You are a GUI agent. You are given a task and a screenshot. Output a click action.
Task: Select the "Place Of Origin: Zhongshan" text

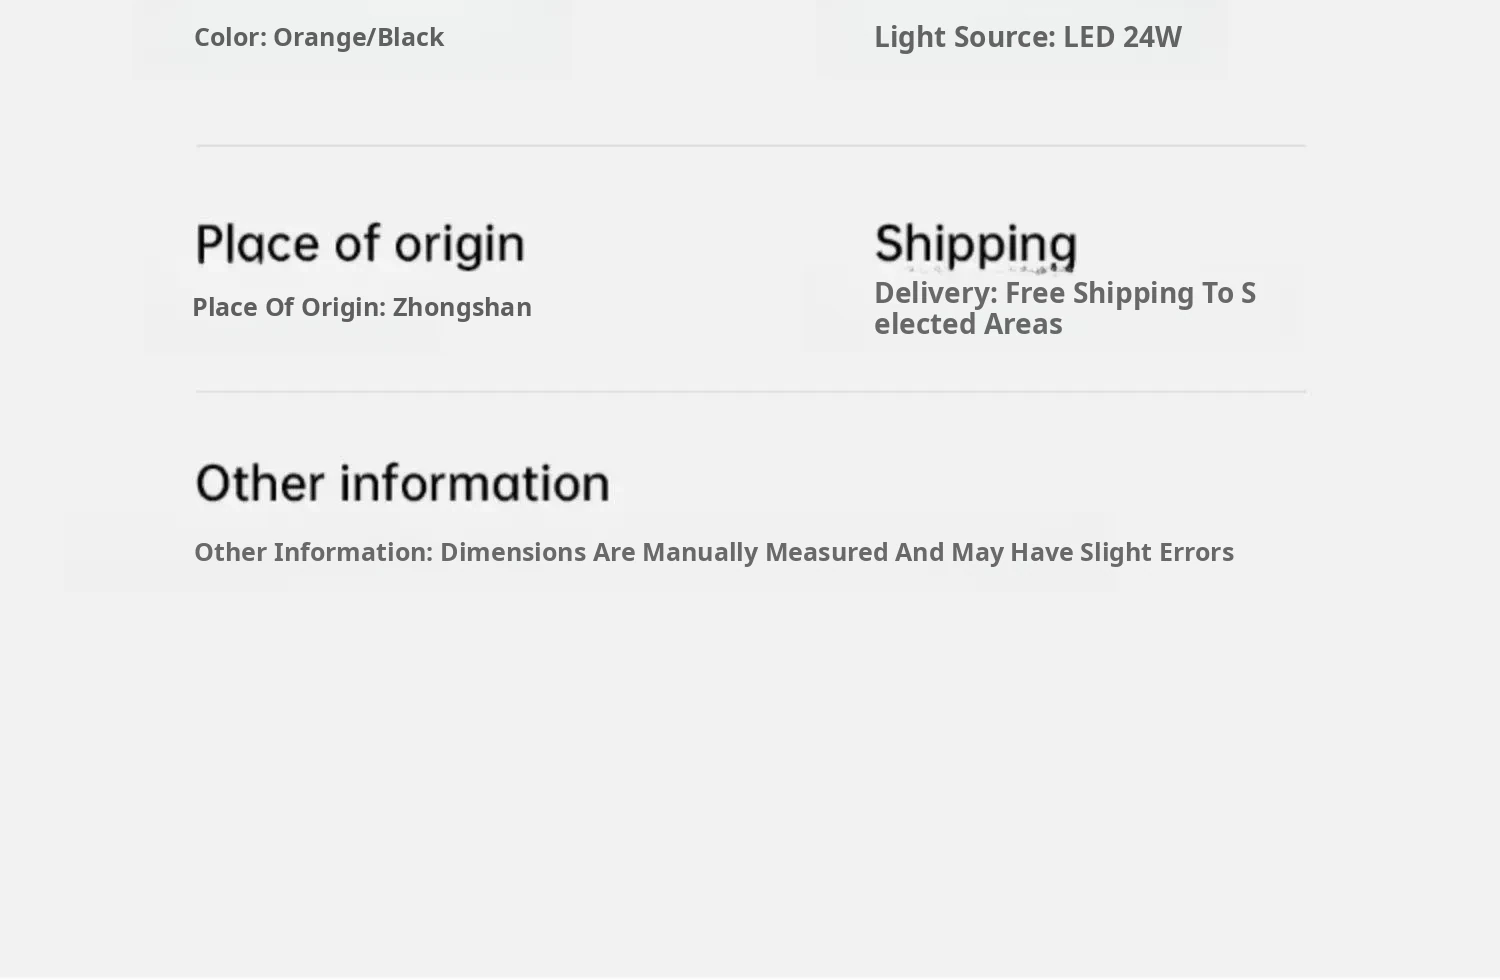[361, 307]
